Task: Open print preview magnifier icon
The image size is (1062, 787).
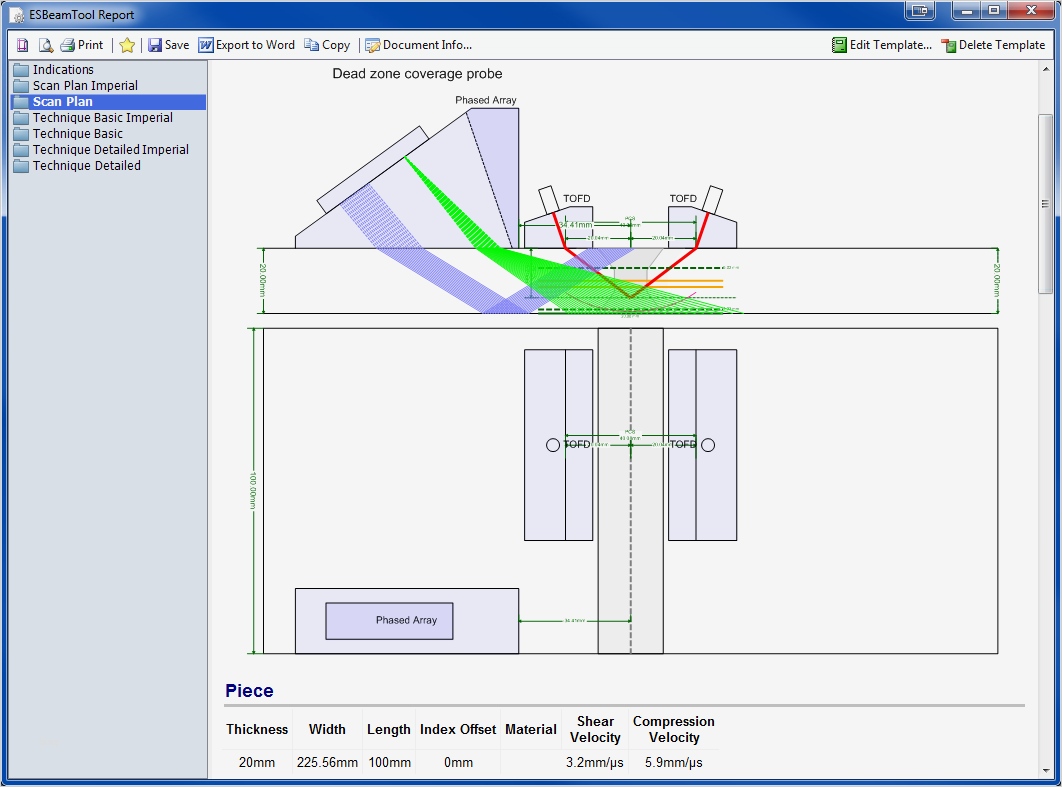Action: coord(45,45)
